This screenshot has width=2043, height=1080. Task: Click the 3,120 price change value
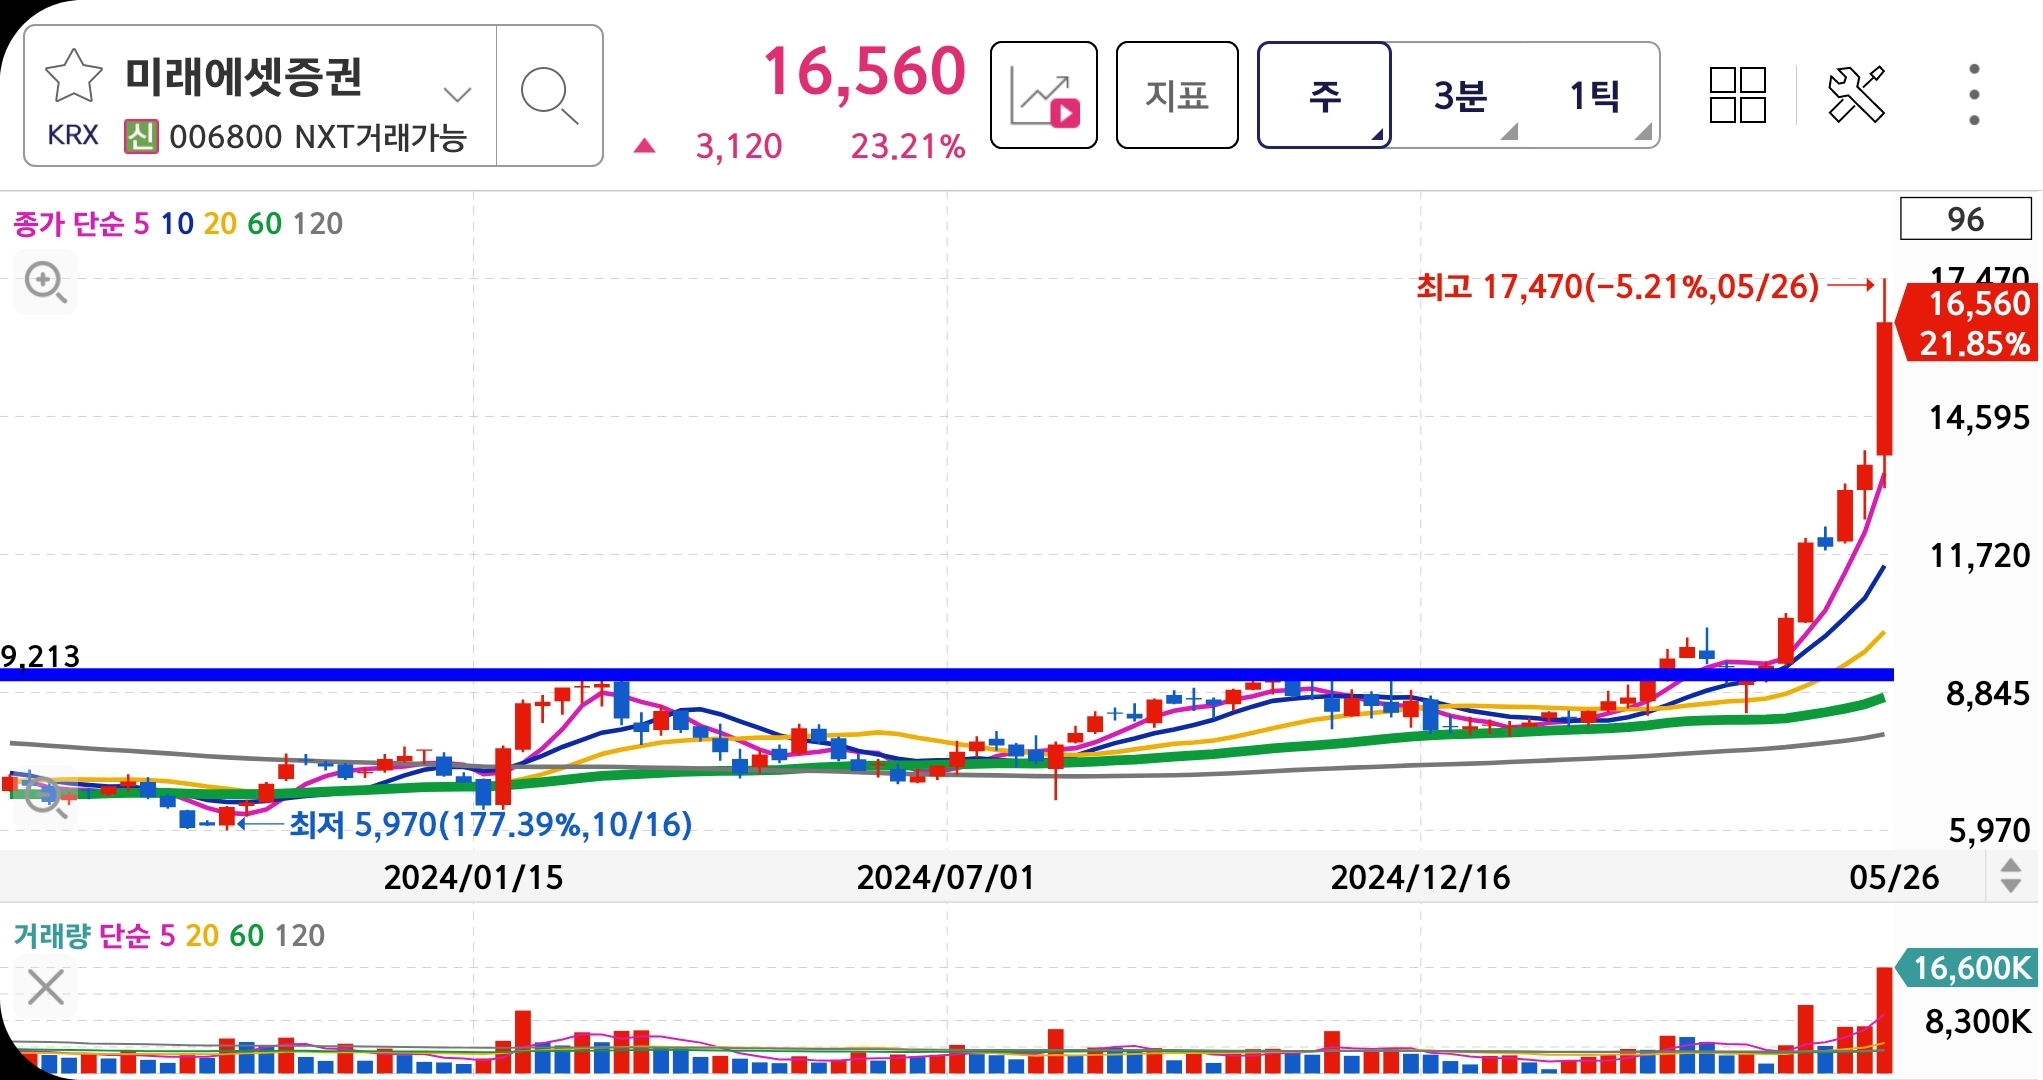739,146
